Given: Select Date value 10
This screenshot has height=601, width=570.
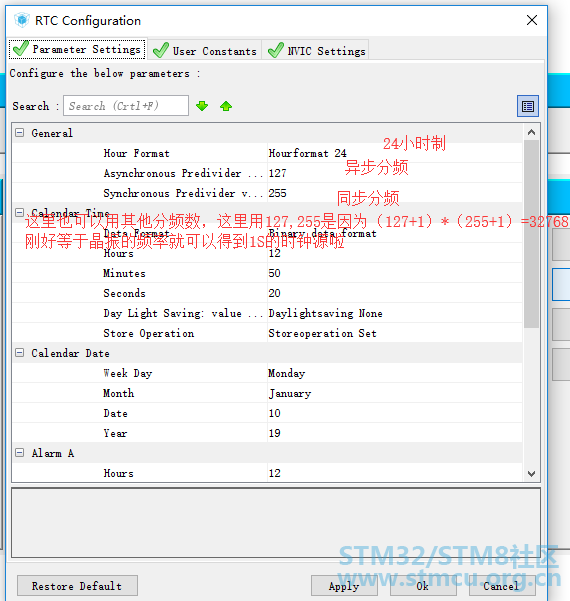Looking at the screenshot, I should click(x=274, y=413).
